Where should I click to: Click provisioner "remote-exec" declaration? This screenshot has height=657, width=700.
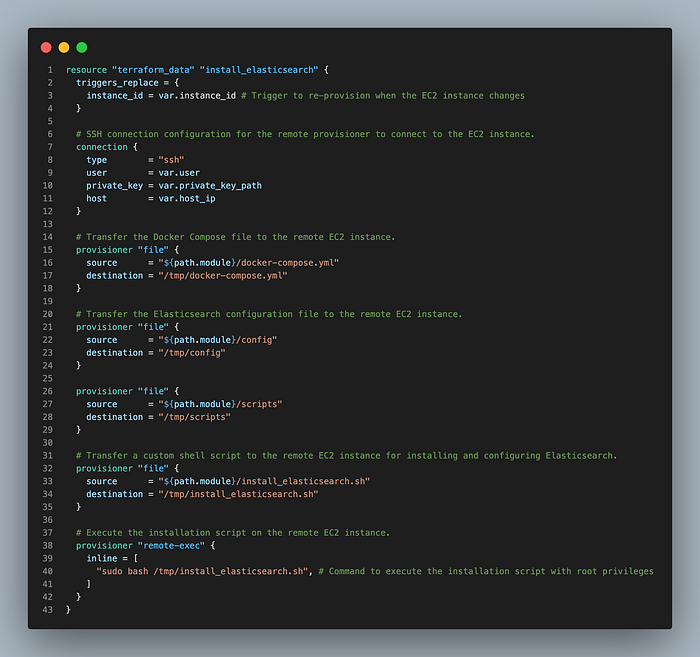coord(140,546)
